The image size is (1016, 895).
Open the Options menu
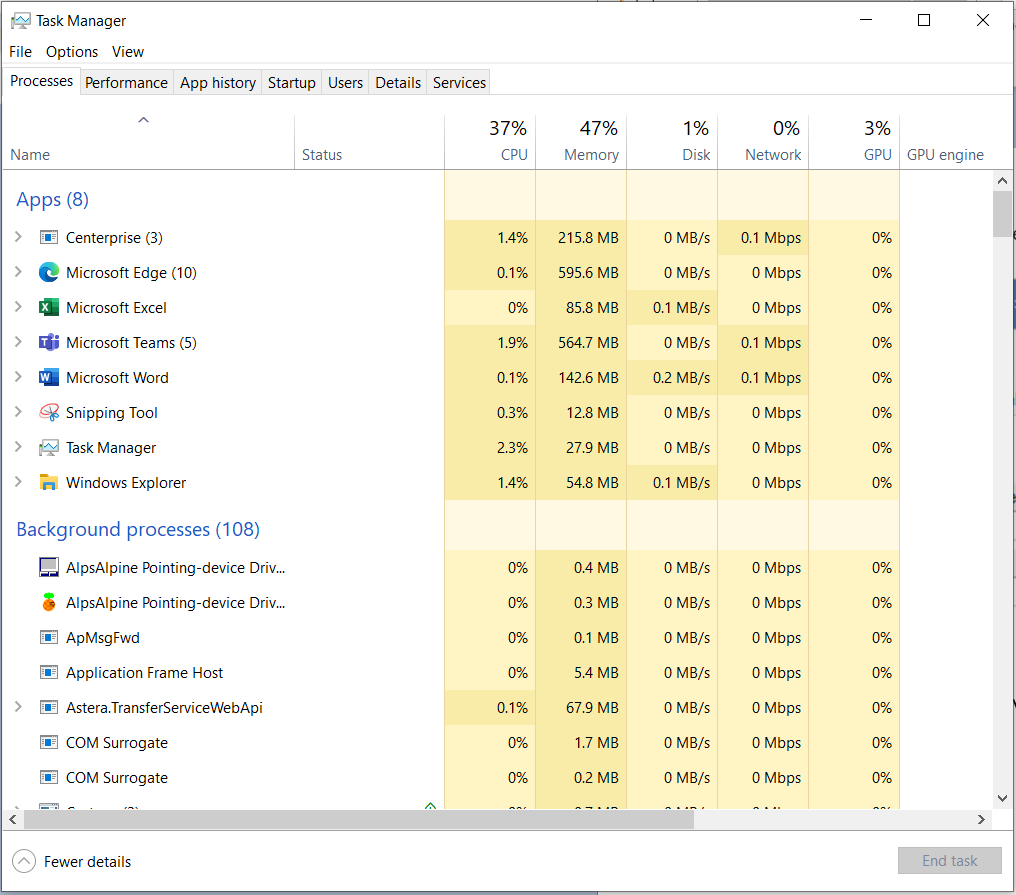pyautogui.click(x=72, y=52)
